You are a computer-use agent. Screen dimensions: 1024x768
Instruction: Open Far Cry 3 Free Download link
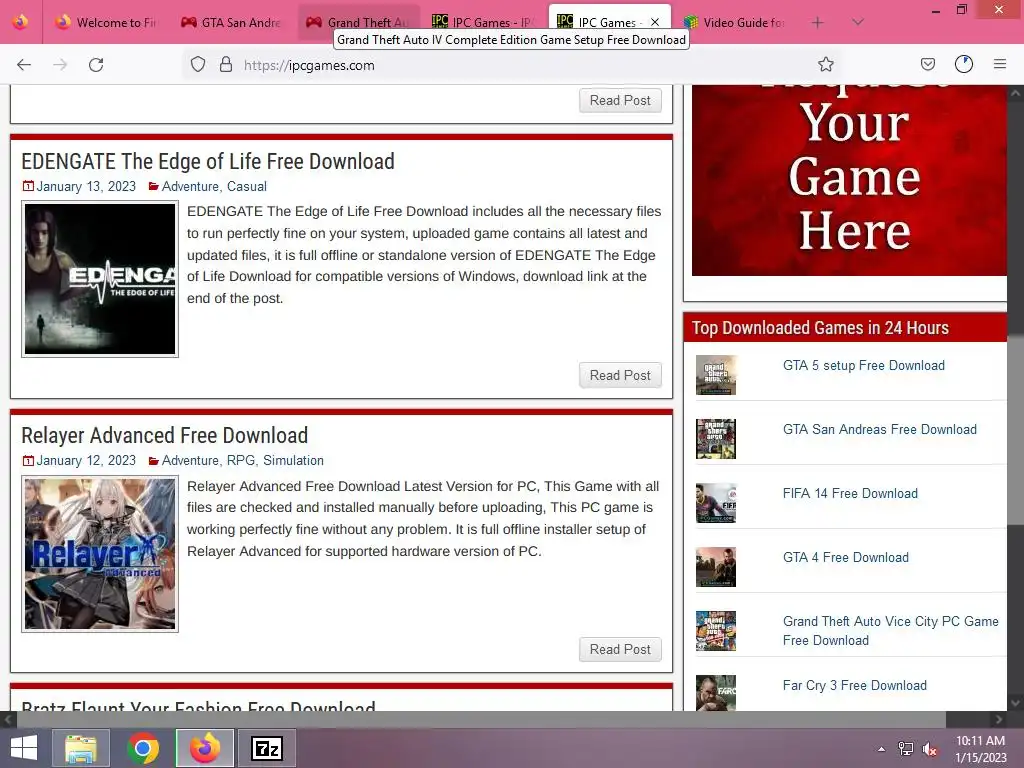(854, 686)
